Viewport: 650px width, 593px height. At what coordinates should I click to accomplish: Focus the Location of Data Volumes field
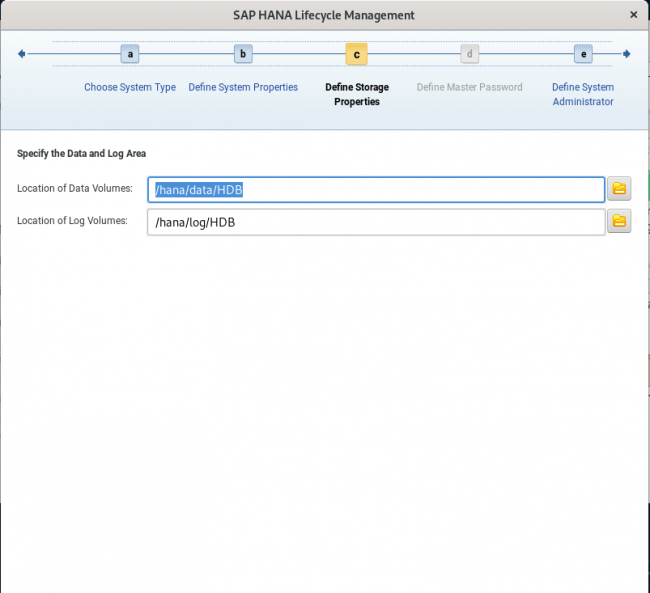pos(376,190)
